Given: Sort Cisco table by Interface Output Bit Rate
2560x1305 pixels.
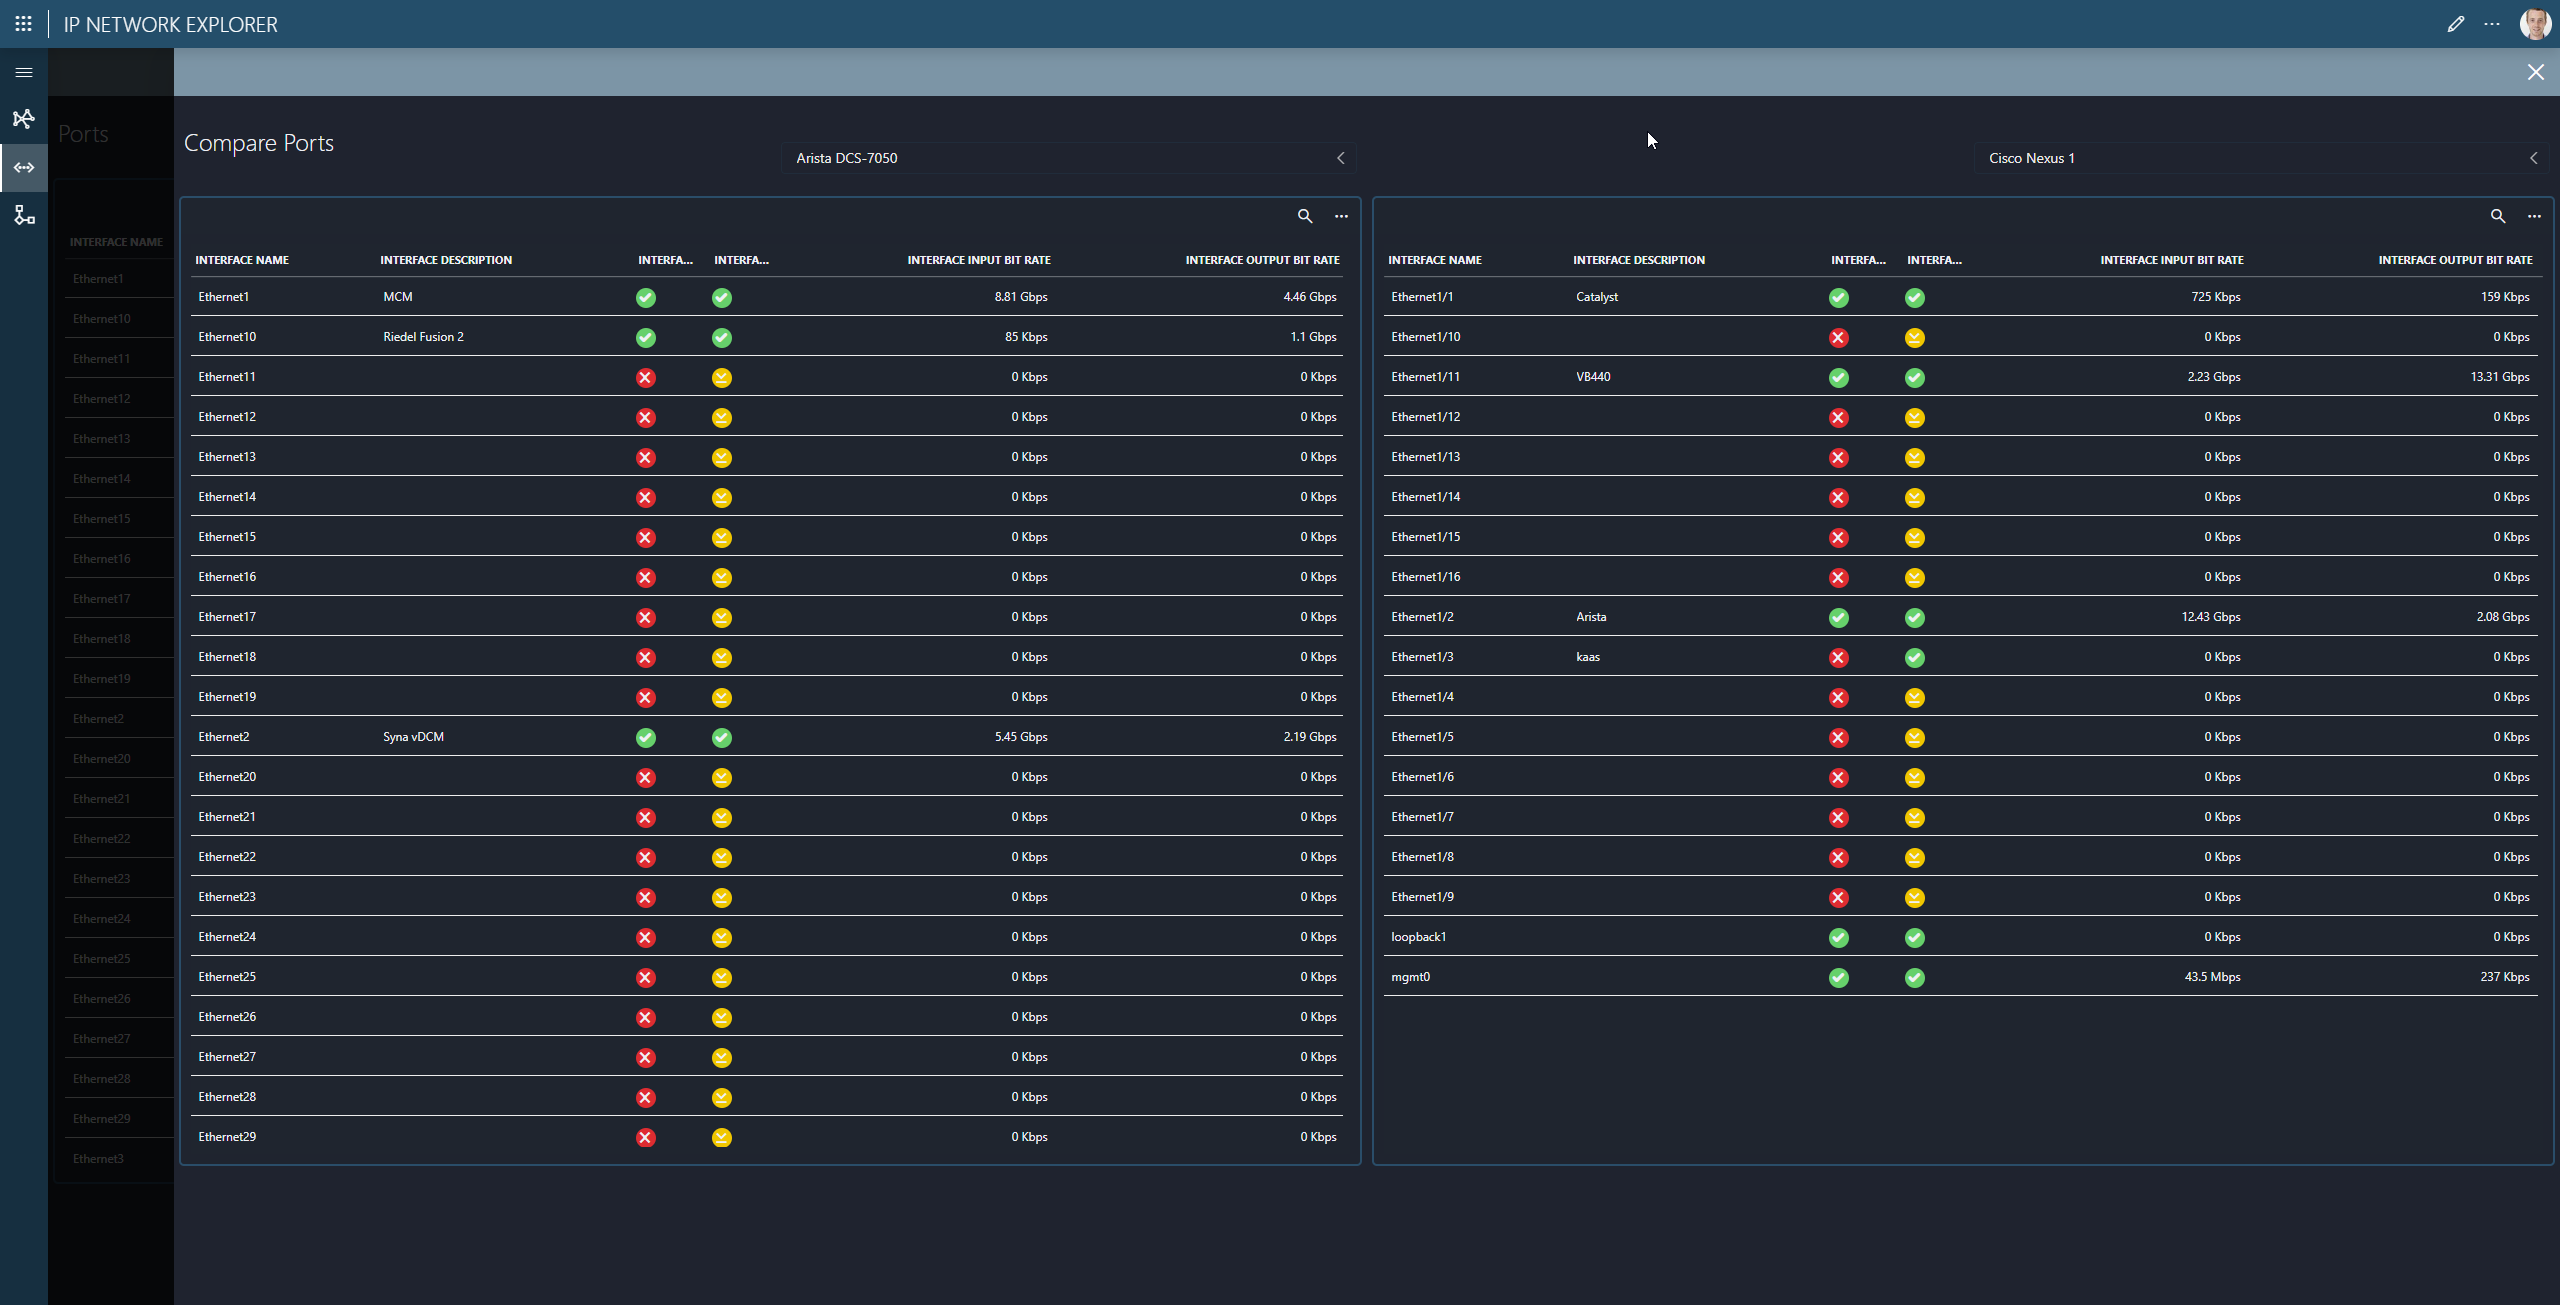Looking at the screenshot, I should point(2455,260).
